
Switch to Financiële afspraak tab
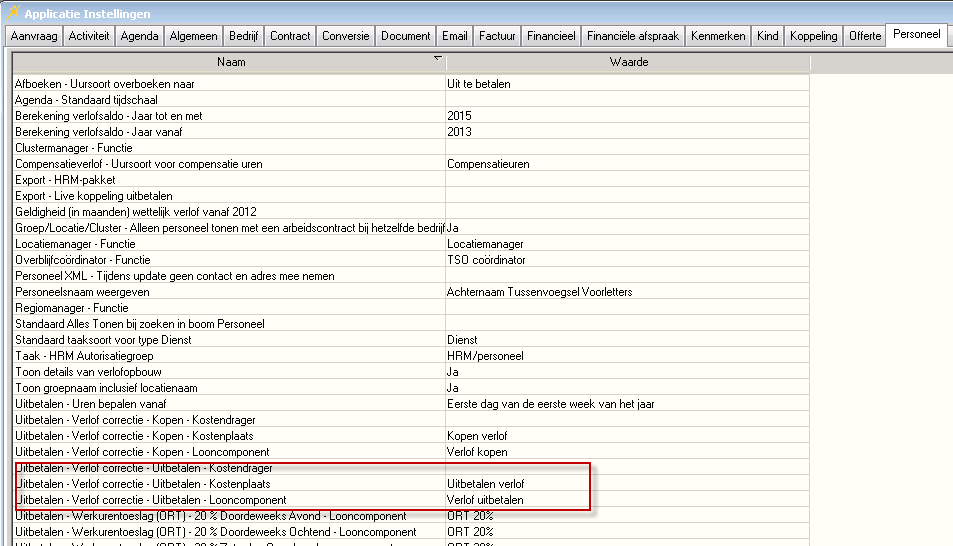point(633,36)
